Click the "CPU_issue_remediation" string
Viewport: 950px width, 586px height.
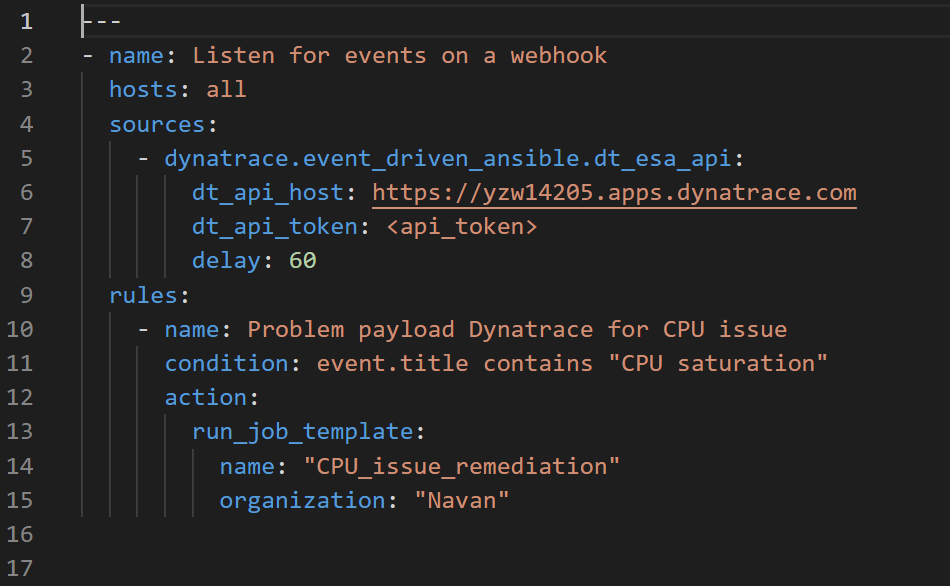461,467
